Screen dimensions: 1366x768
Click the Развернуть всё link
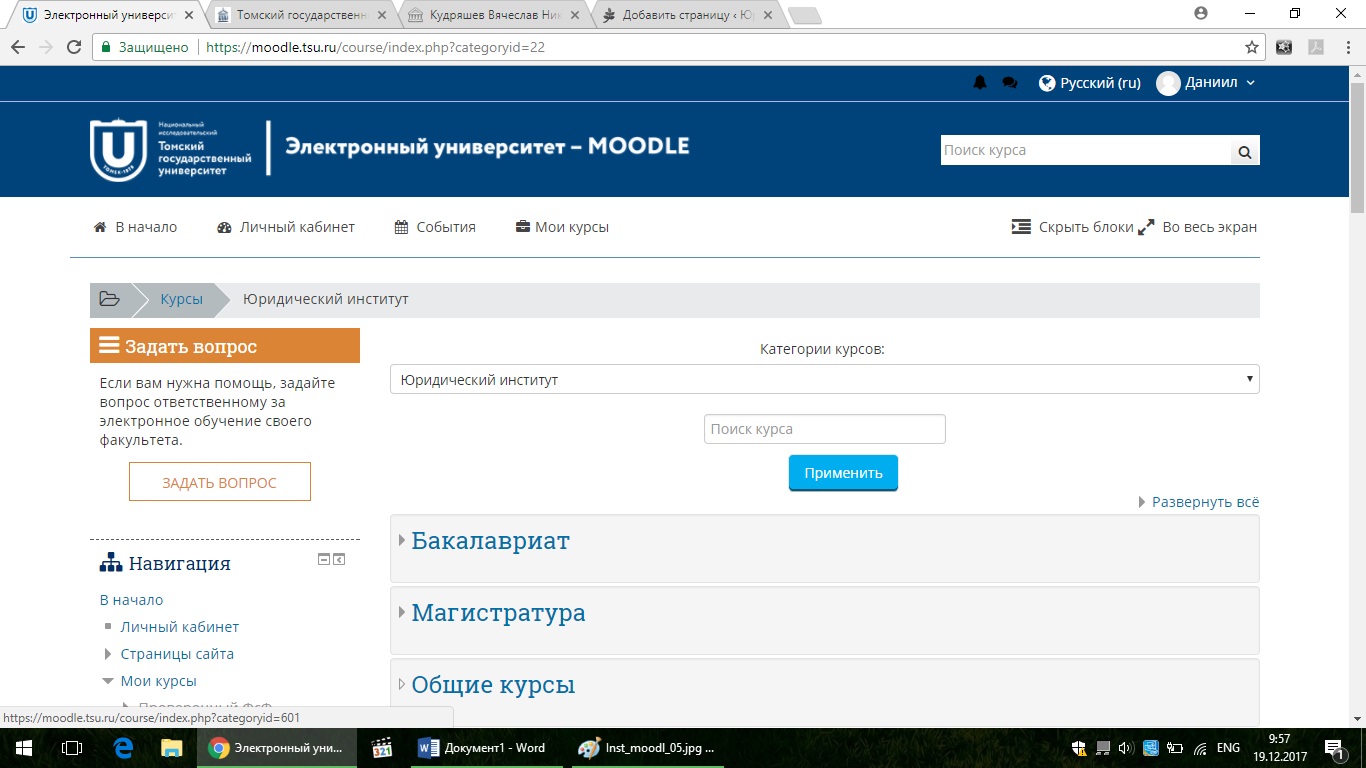tap(1204, 501)
